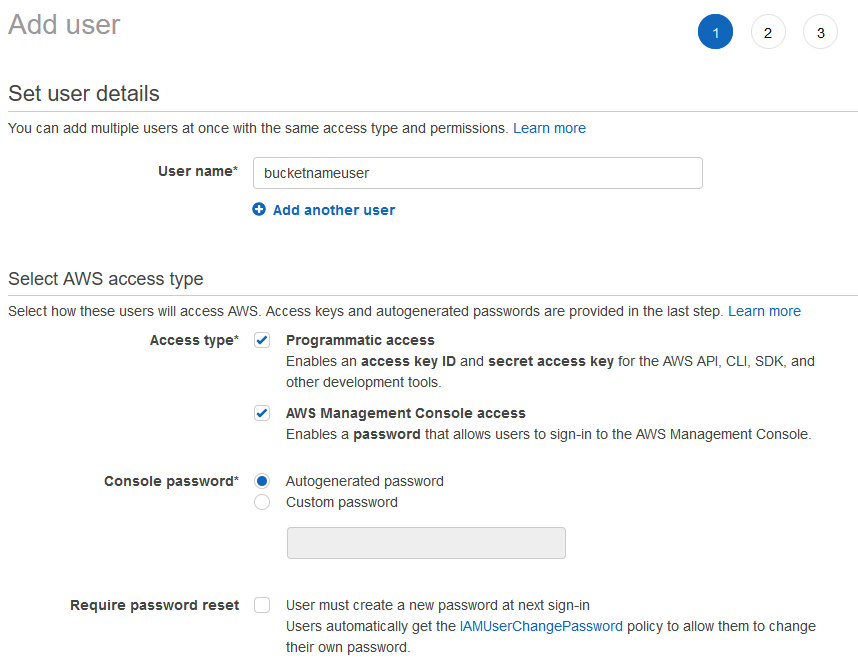Open step 3 of the Add user wizard

(x=820, y=33)
